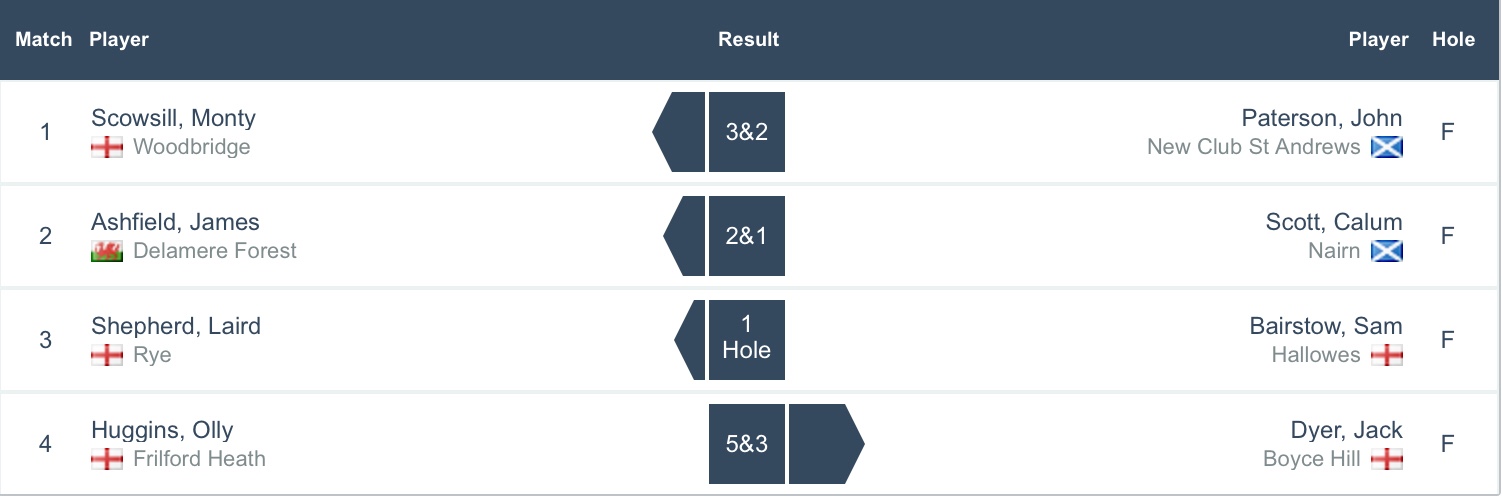Open player Scowsill, Monty
The width and height of the screenshot is (1502, 500).
pyautogui.click(x=173, y=118)
